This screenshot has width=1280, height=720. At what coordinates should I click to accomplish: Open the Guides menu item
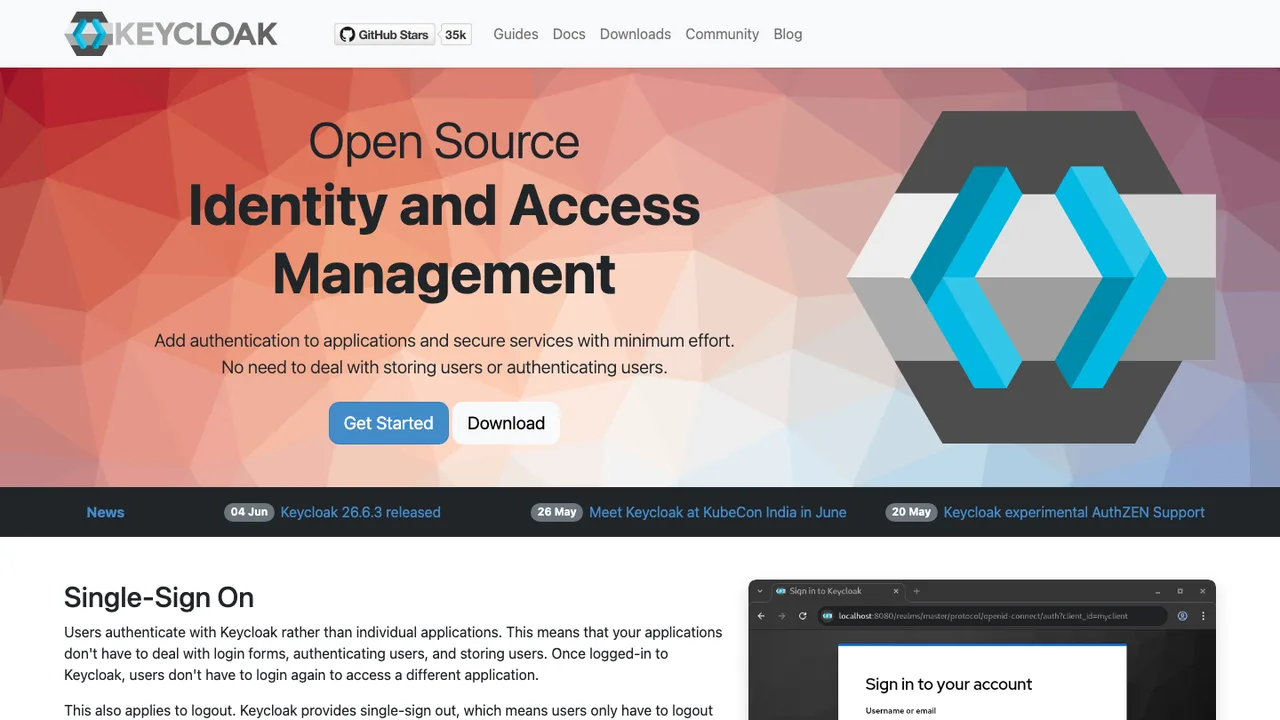(516, 34)
